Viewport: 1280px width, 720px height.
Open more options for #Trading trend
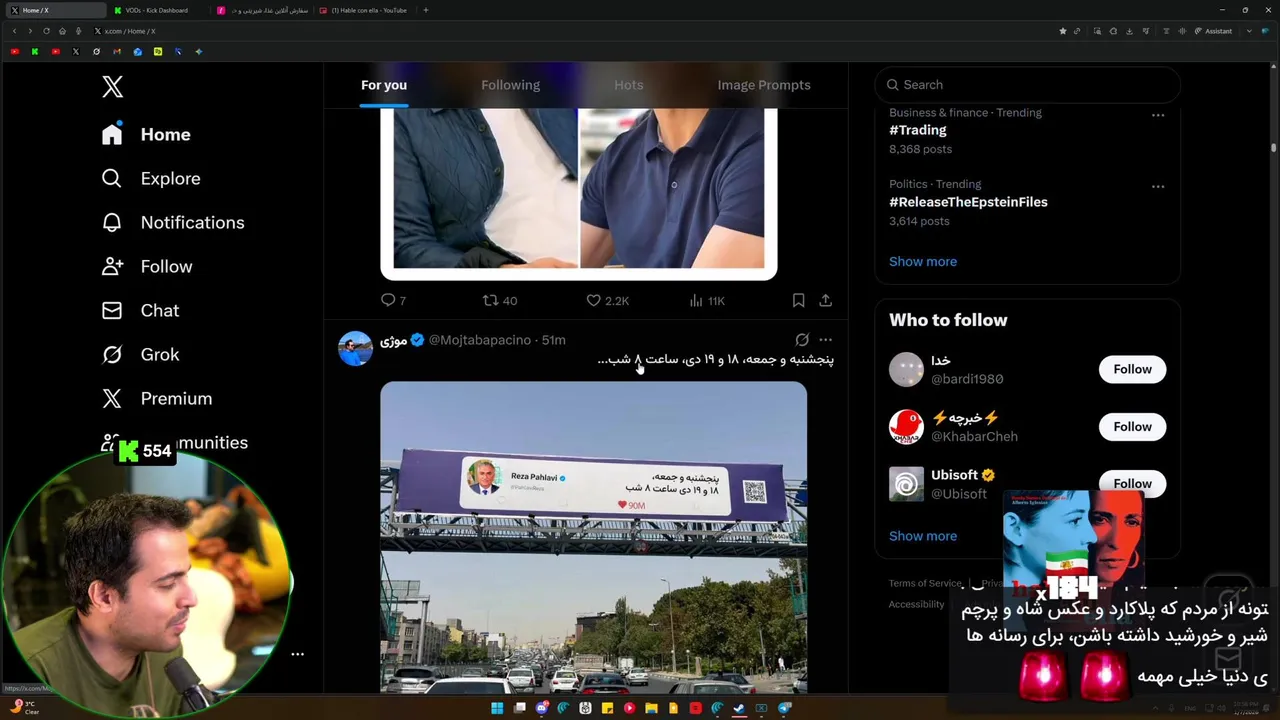tap(1158, 115)
